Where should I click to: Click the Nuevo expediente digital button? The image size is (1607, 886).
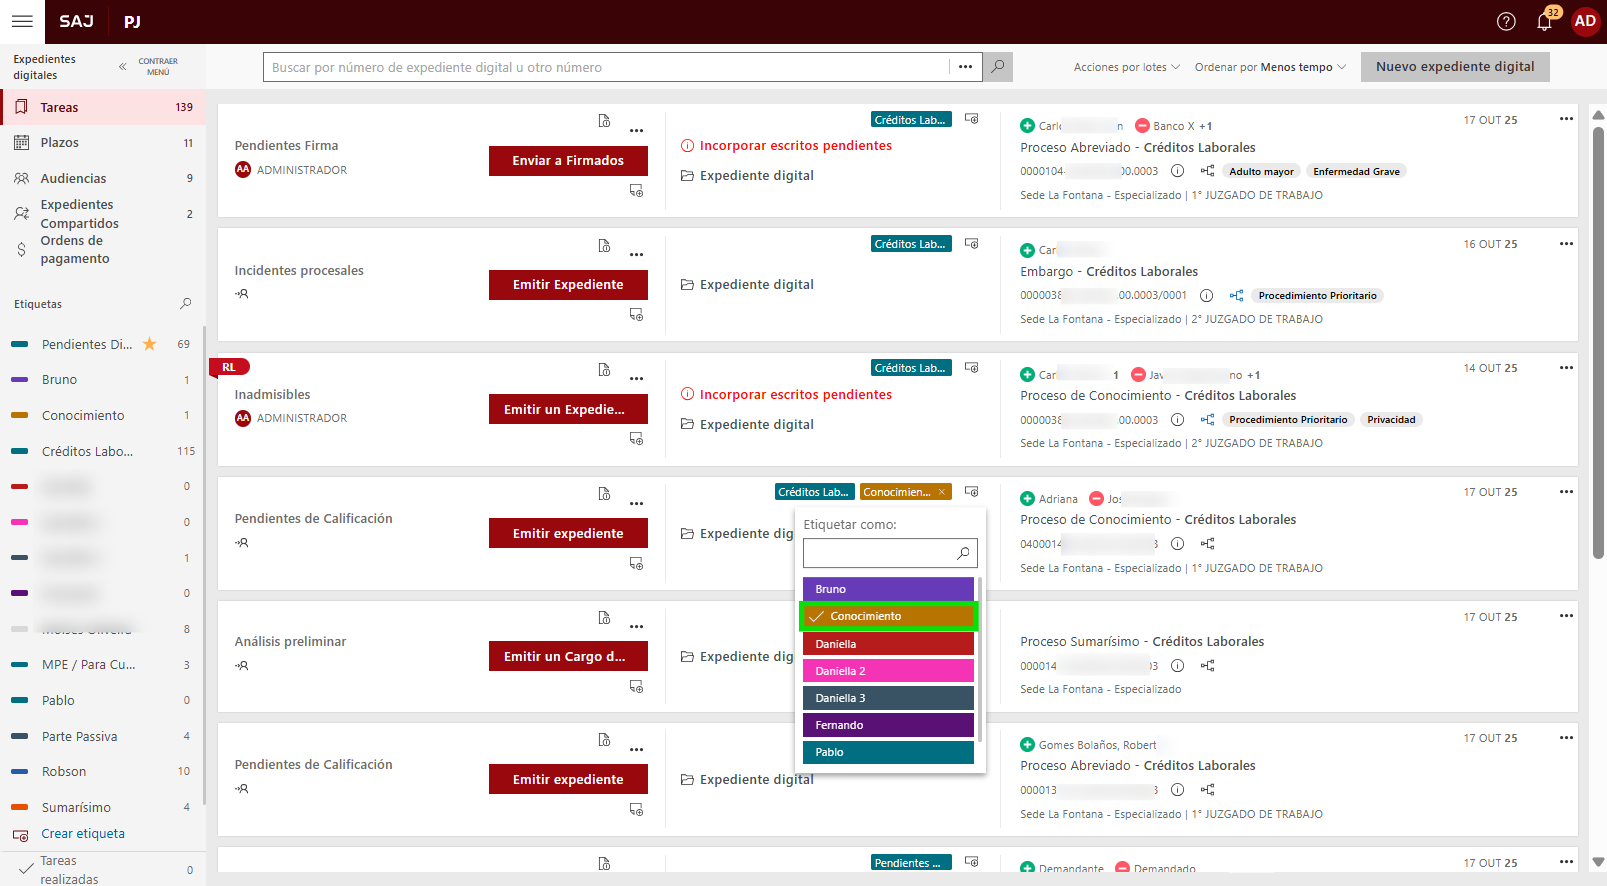[1454, 67]
